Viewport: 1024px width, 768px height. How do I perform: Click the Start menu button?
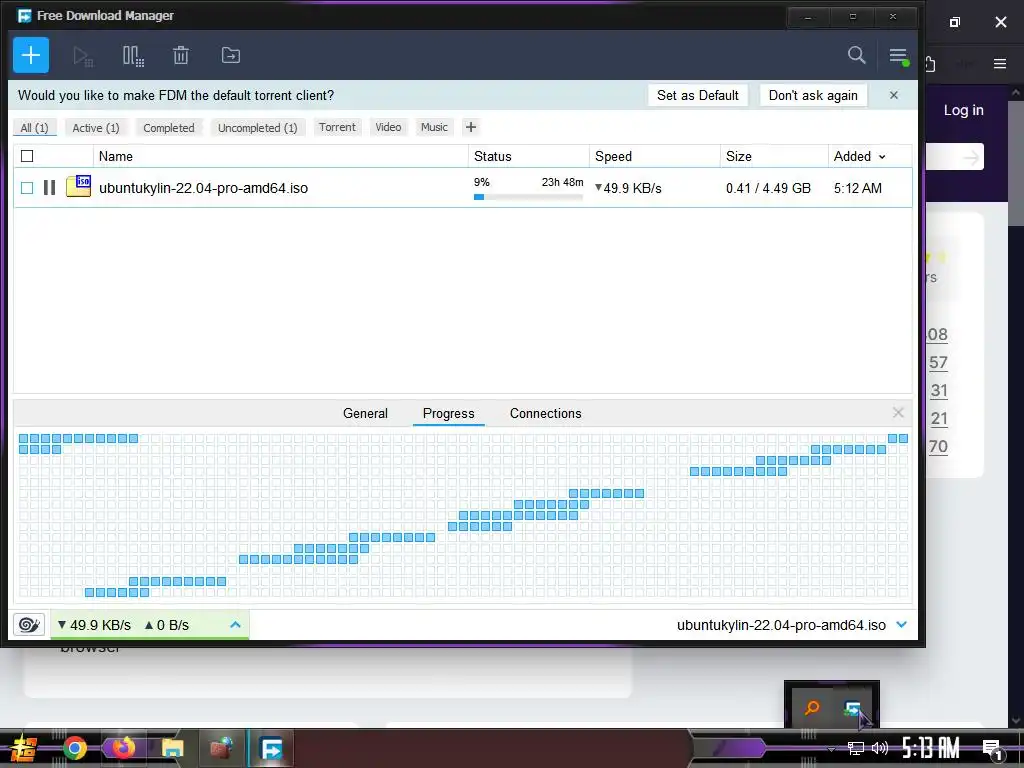[24, 748]
